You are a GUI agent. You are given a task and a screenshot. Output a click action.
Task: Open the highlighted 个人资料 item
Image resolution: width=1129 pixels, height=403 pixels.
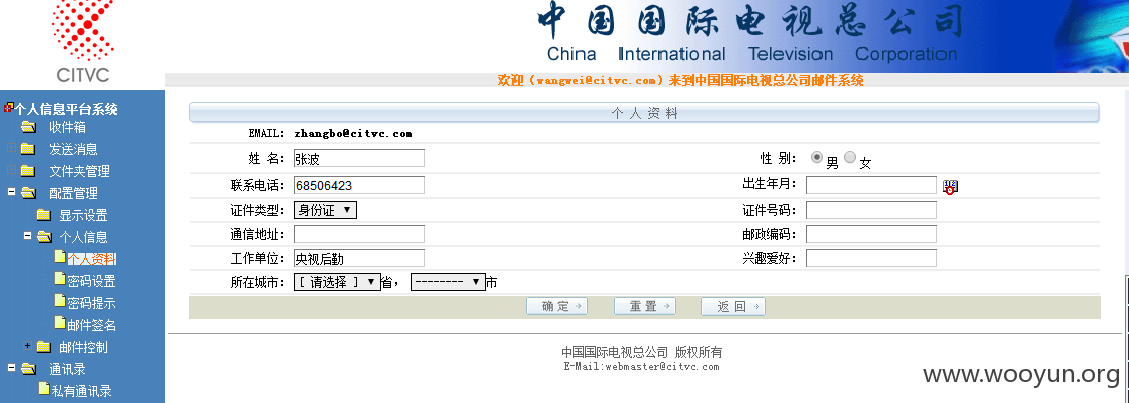(x=91, y=259)
